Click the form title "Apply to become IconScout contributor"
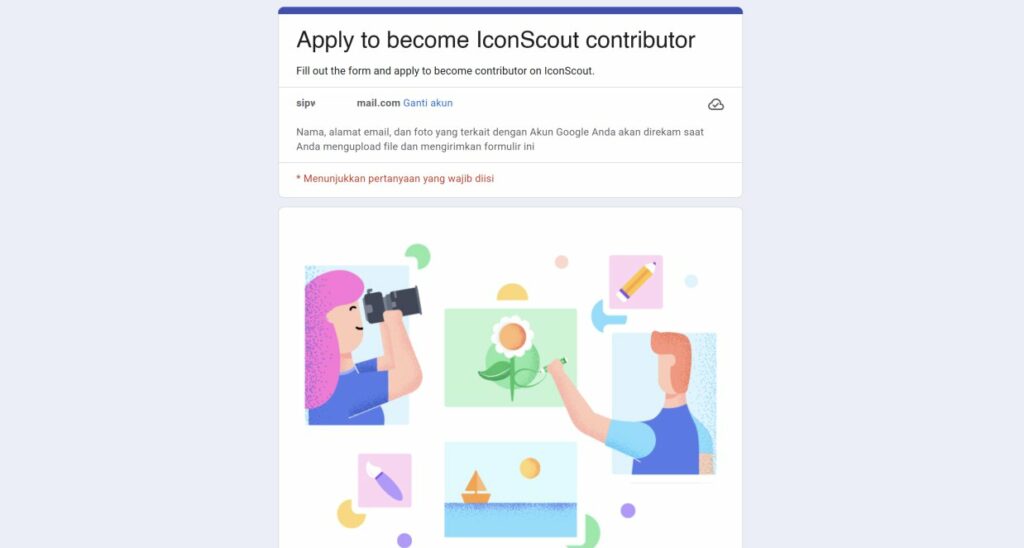 (495, 41)
